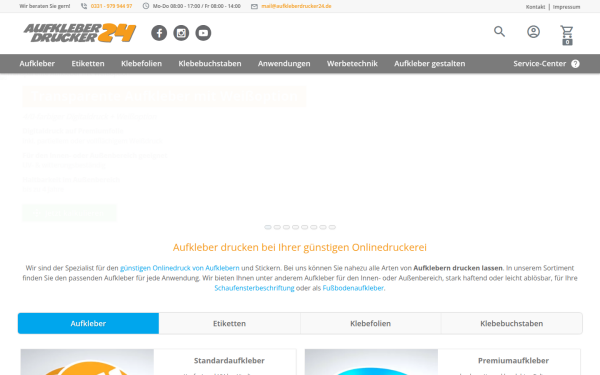Open the Etiketten navigation menu

[88, 64]
